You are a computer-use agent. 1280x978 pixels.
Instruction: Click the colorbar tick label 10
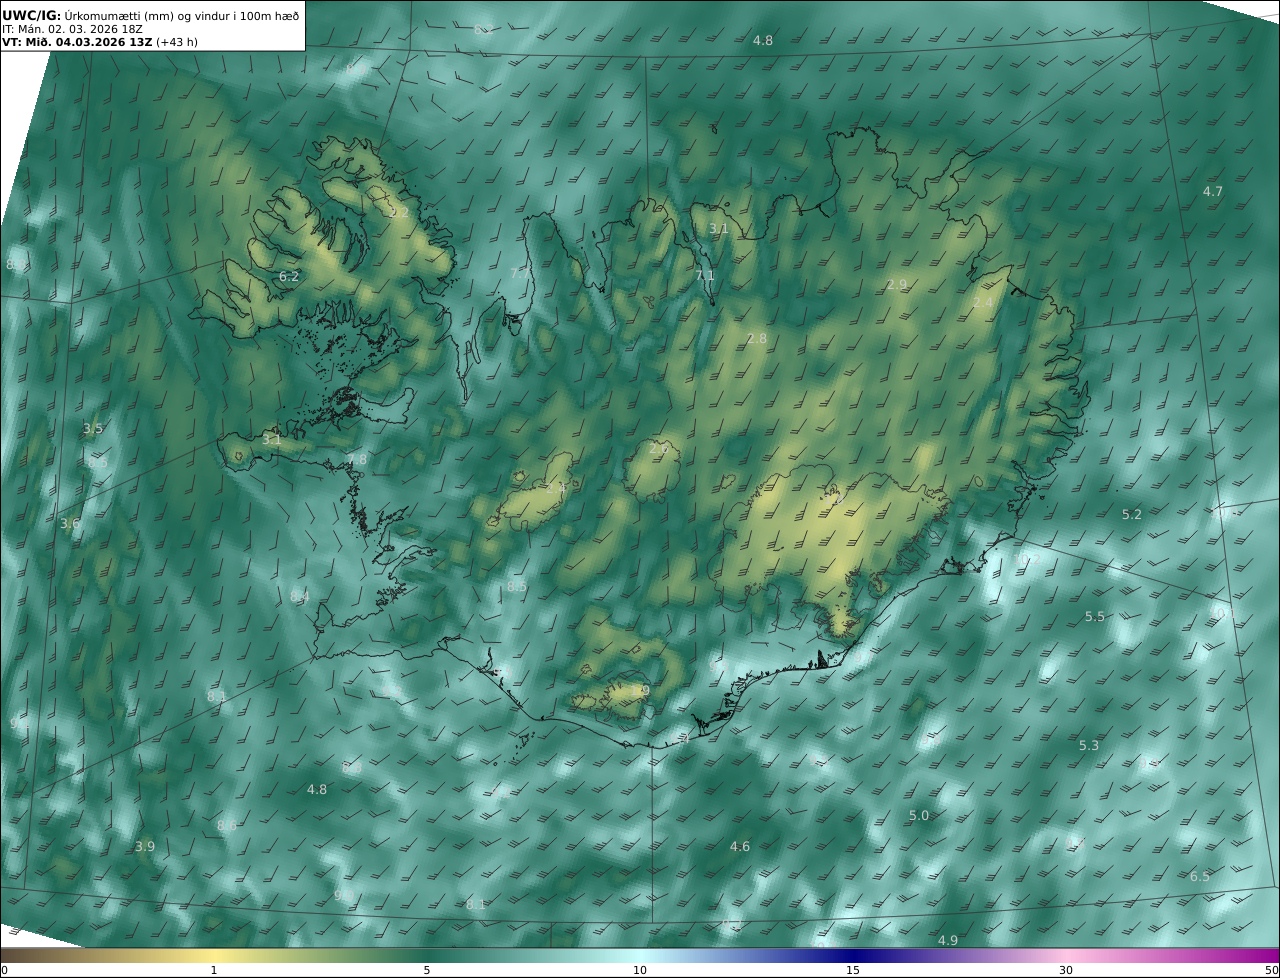tap(640, 970)
